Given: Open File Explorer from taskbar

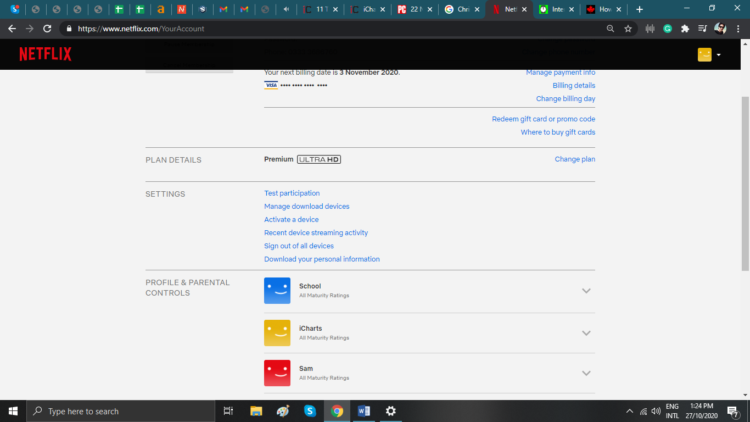Looking at the screenshot, I should coord(256,411).
